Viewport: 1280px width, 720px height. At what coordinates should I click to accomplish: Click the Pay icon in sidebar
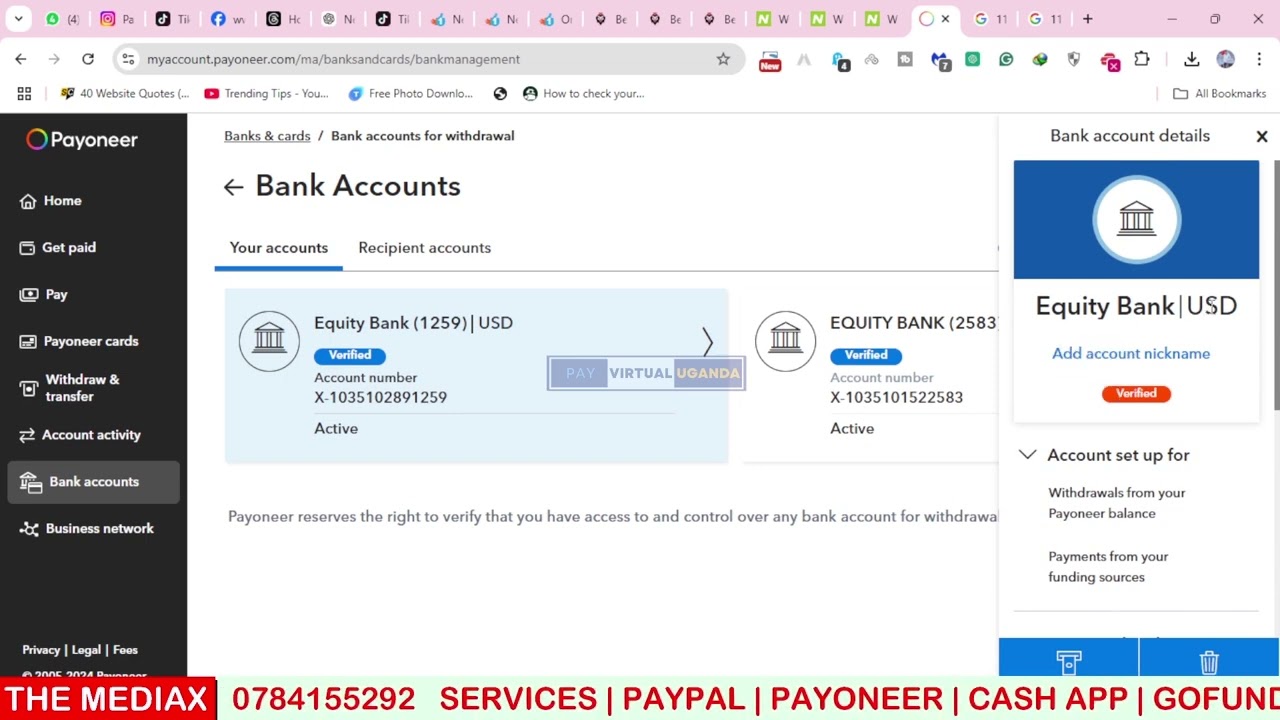coord(28,295)
